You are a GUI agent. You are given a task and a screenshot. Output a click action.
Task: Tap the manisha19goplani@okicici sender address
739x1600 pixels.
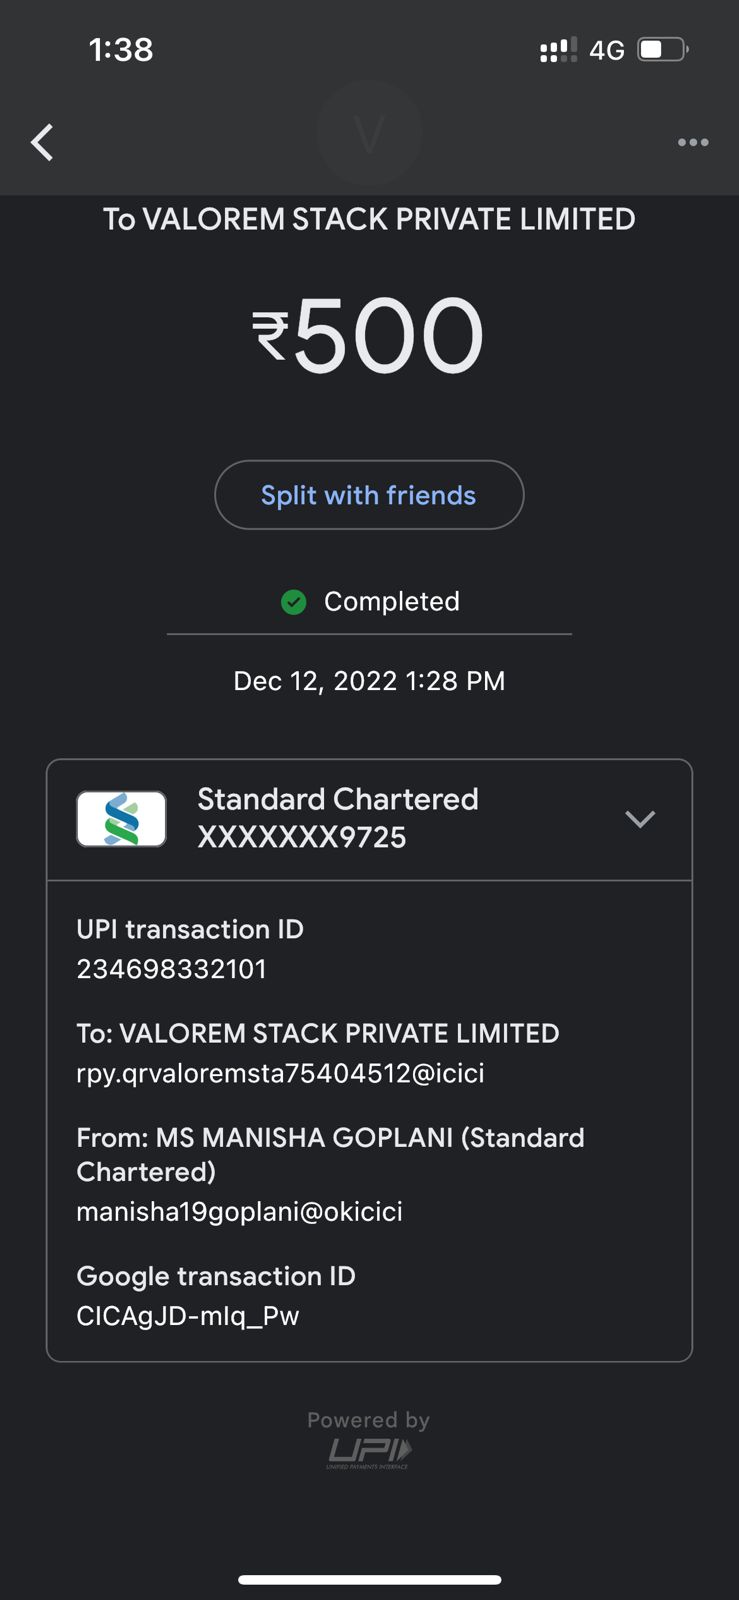pos(240,1211)
